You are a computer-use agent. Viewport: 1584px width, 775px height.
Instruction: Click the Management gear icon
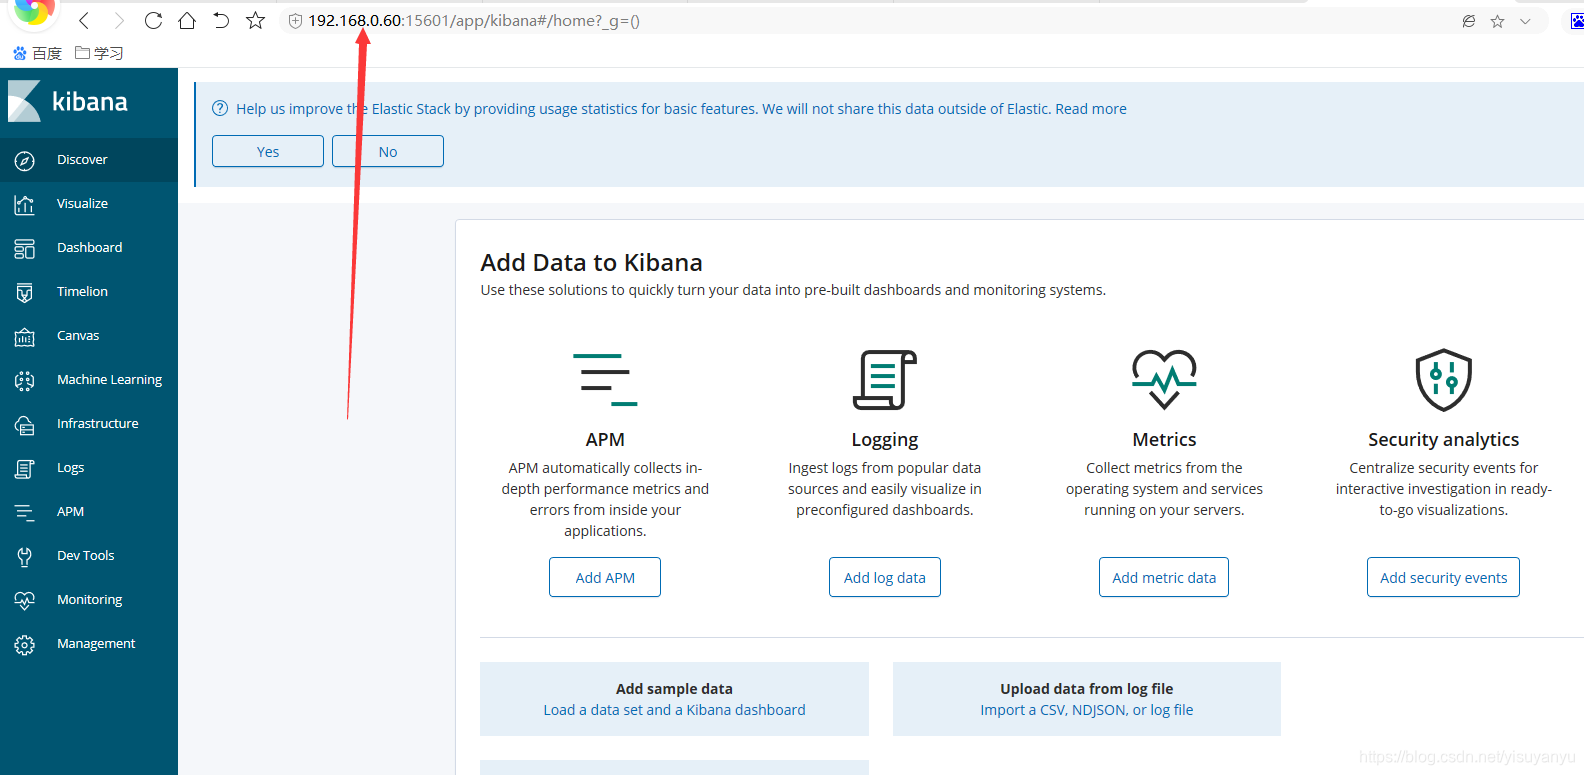25,645
